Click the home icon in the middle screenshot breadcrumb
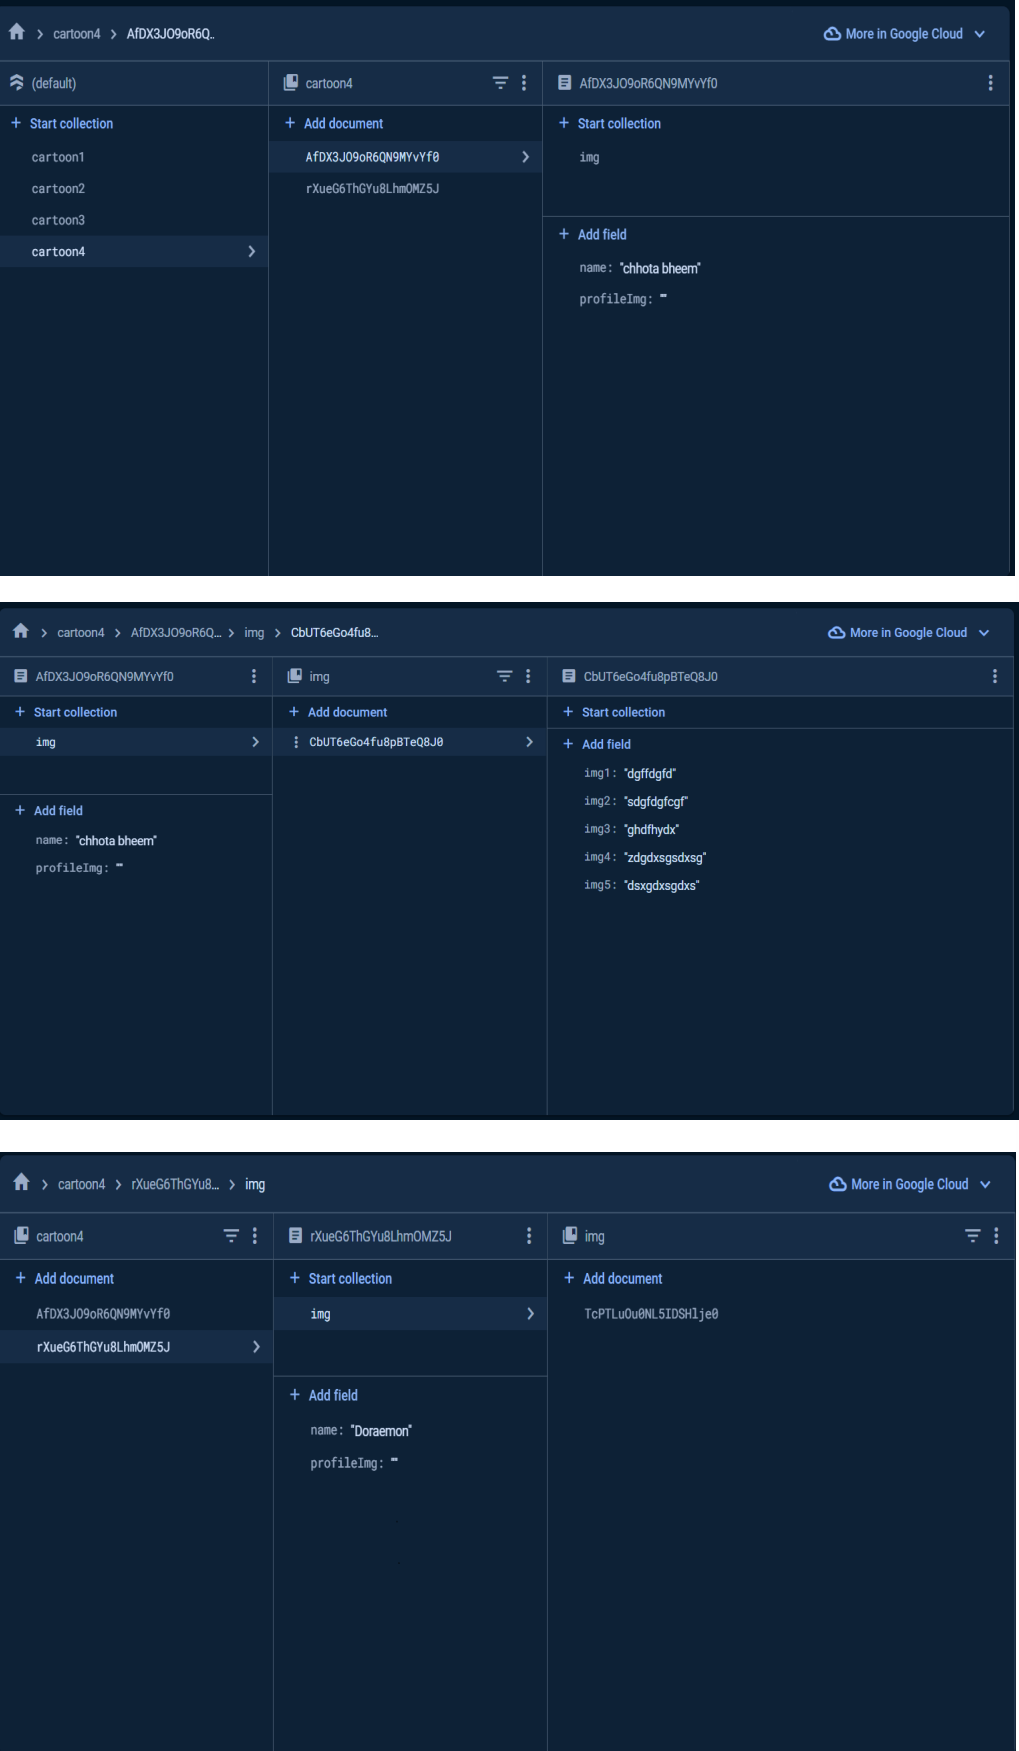Viewport: 1019px width, 1751px height. tap(20, 631)
